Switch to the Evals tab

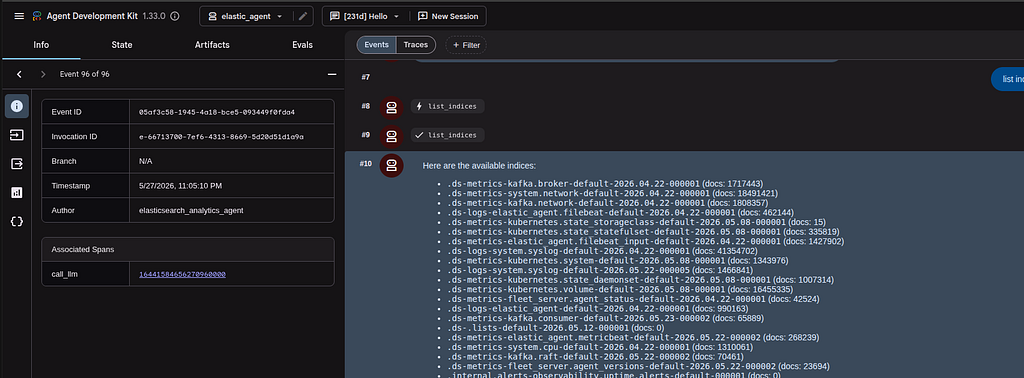[x=302, y=45]
